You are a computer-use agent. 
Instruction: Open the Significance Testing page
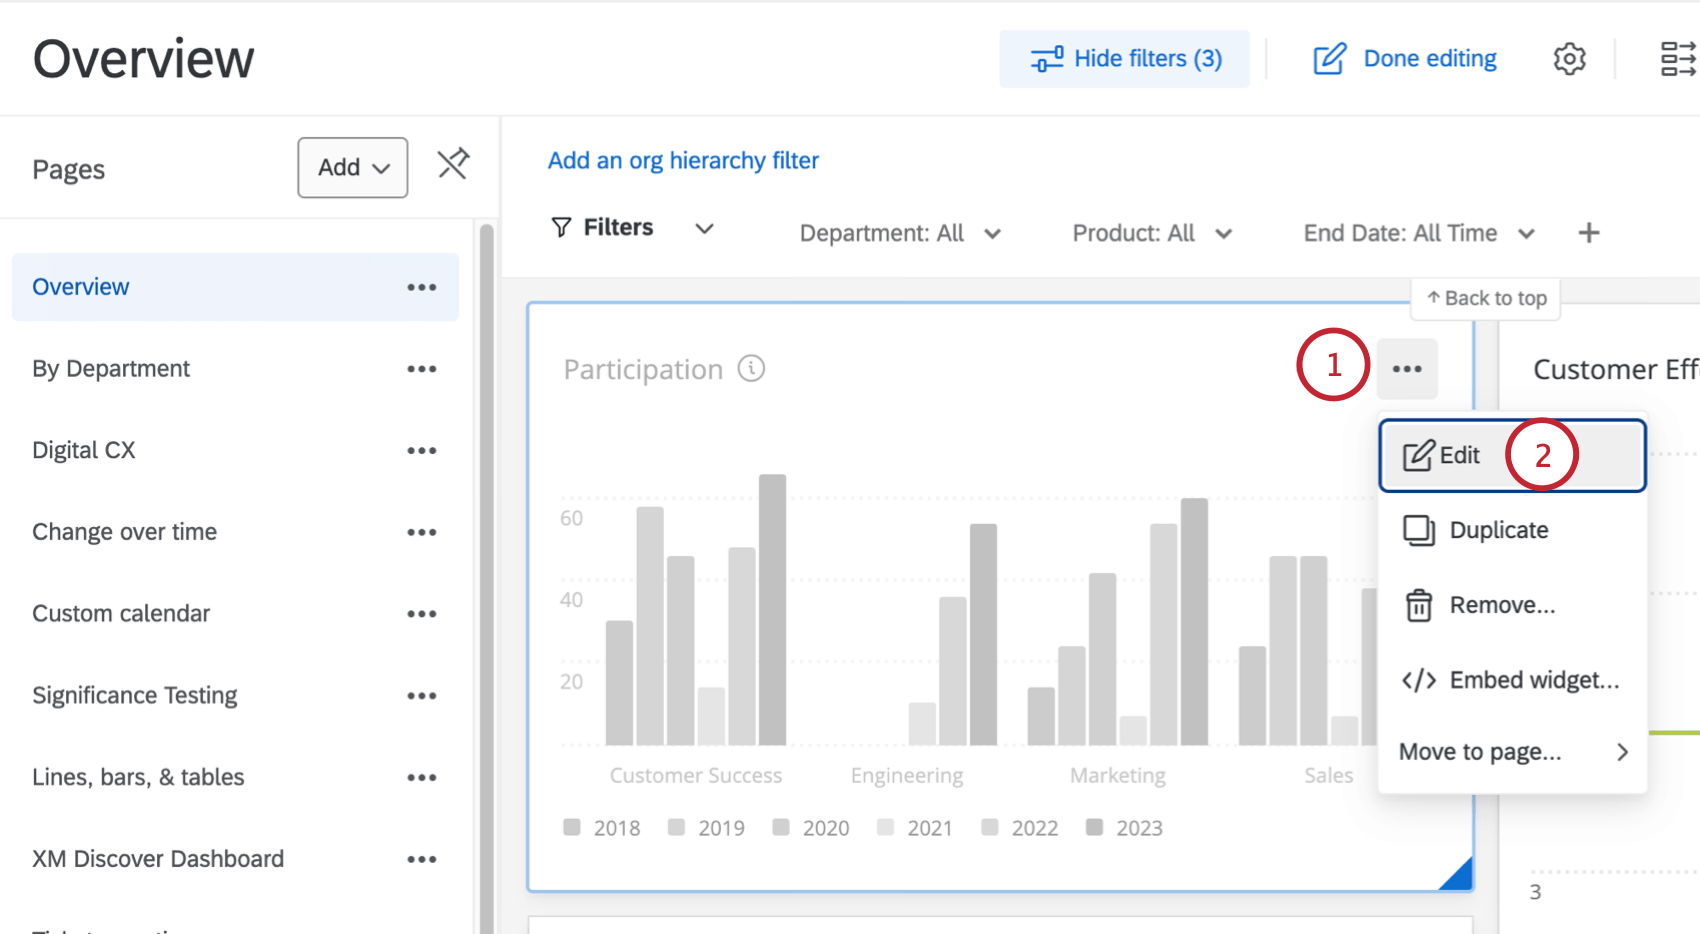pyautogui.click(x=135, y=695)
